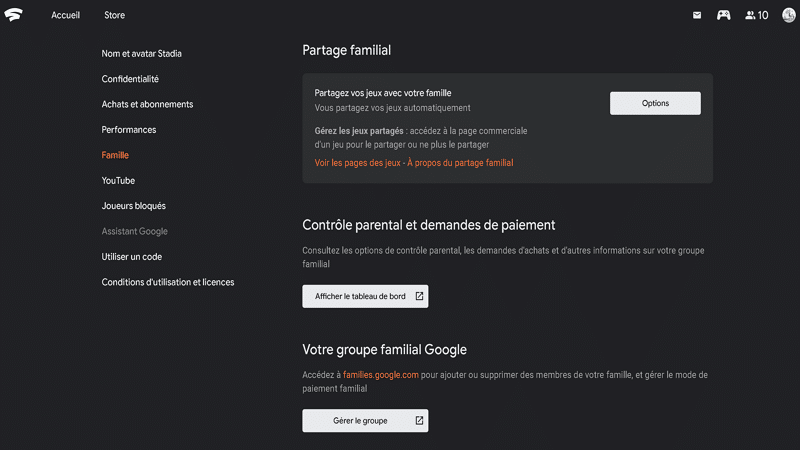Click the bold Gérez les jeux partagés text

[359, 131]
